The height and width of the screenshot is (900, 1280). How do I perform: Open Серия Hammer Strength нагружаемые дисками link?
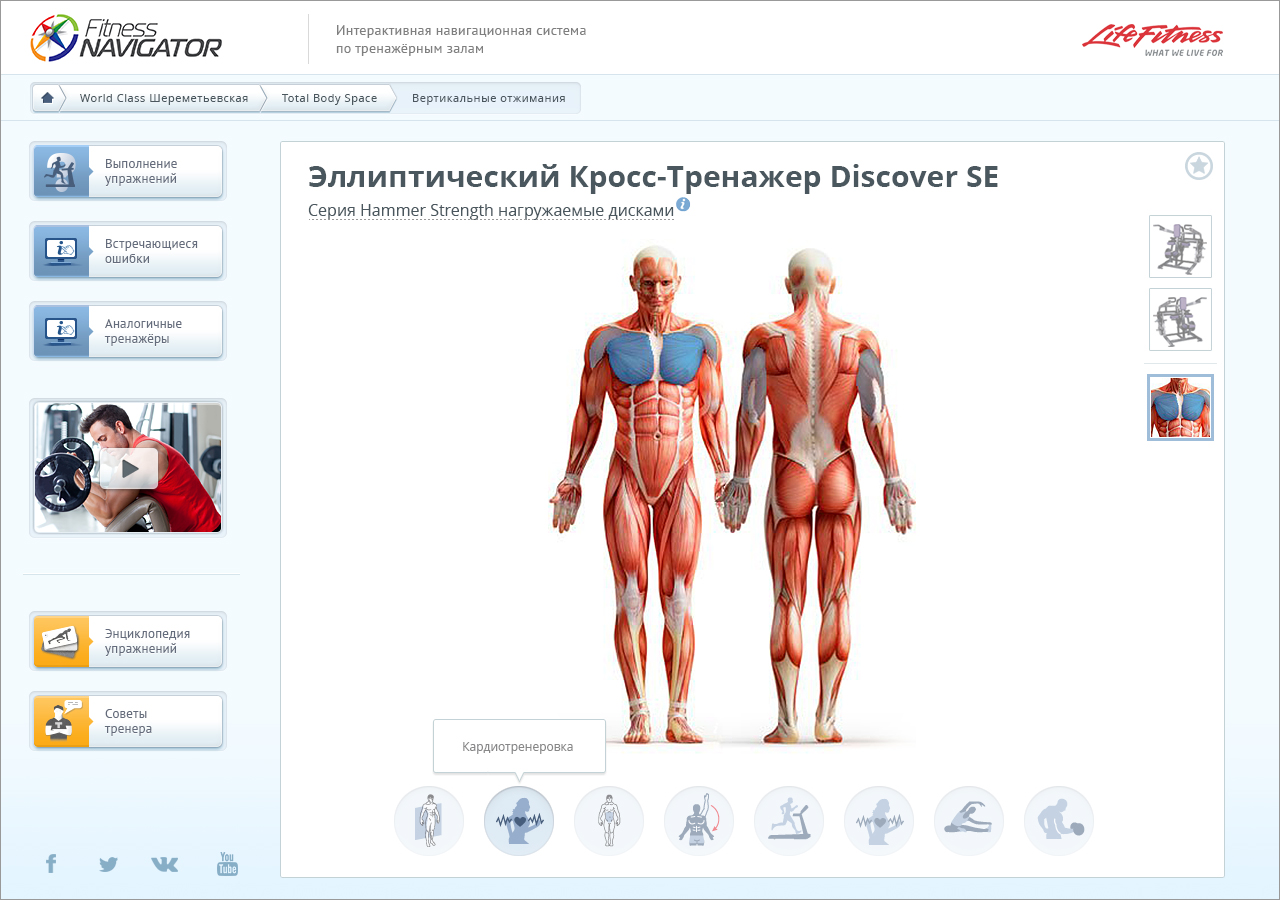click(491, 211)
